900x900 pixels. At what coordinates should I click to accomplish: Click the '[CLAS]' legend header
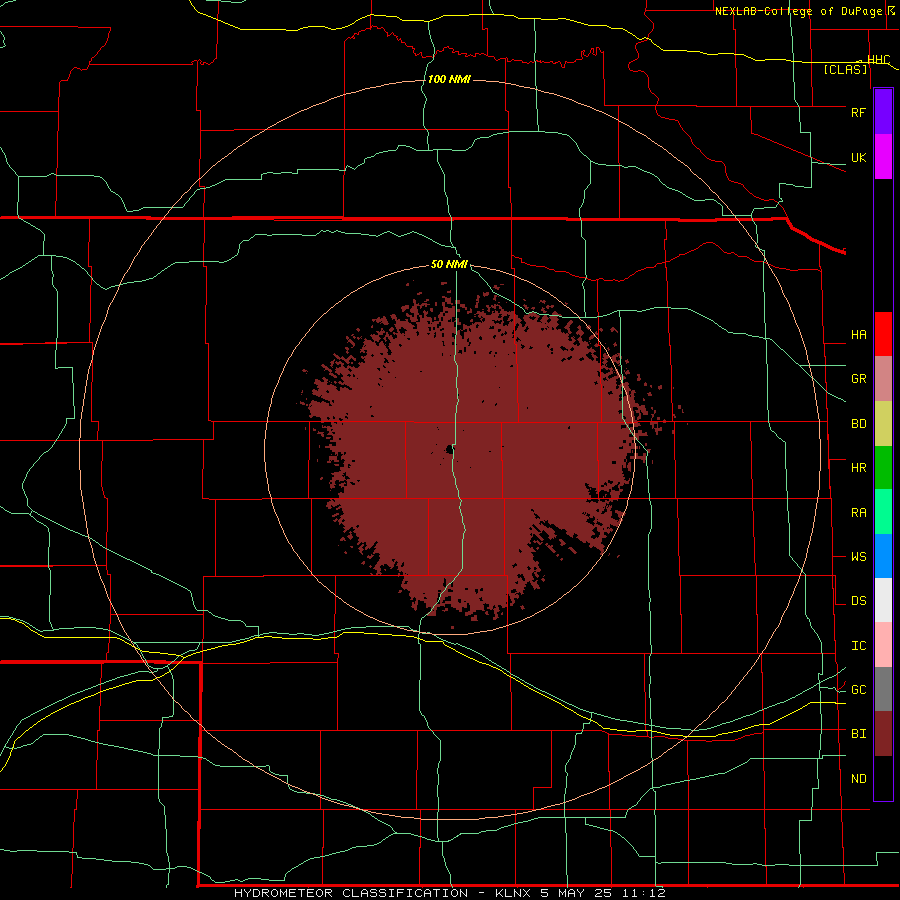845,69
